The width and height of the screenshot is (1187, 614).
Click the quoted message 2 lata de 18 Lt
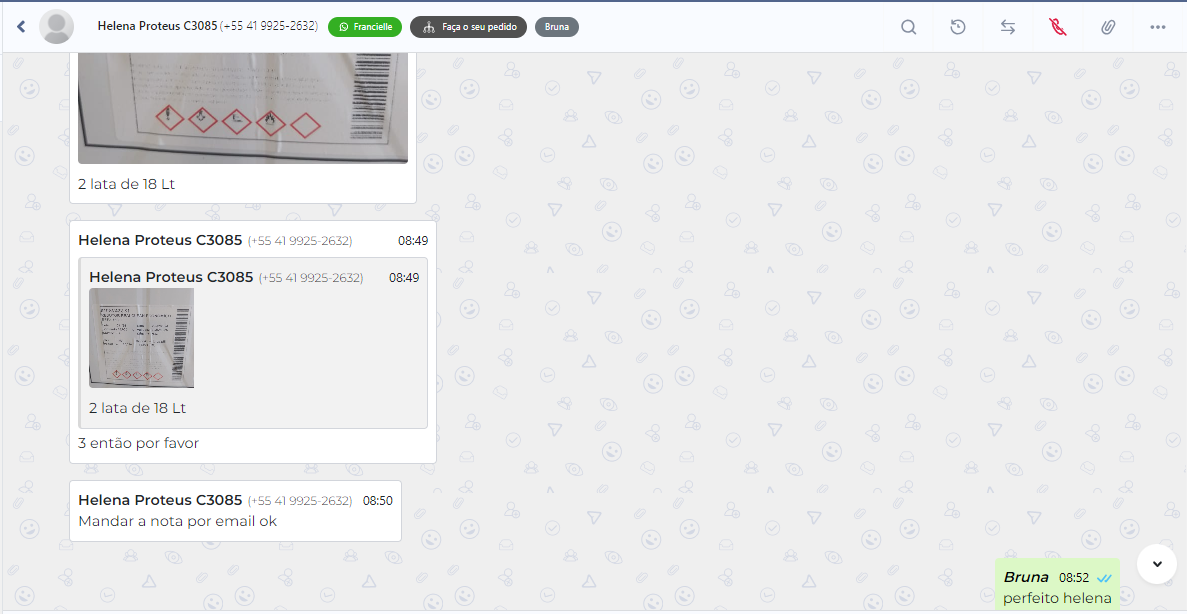coord(137,408)
